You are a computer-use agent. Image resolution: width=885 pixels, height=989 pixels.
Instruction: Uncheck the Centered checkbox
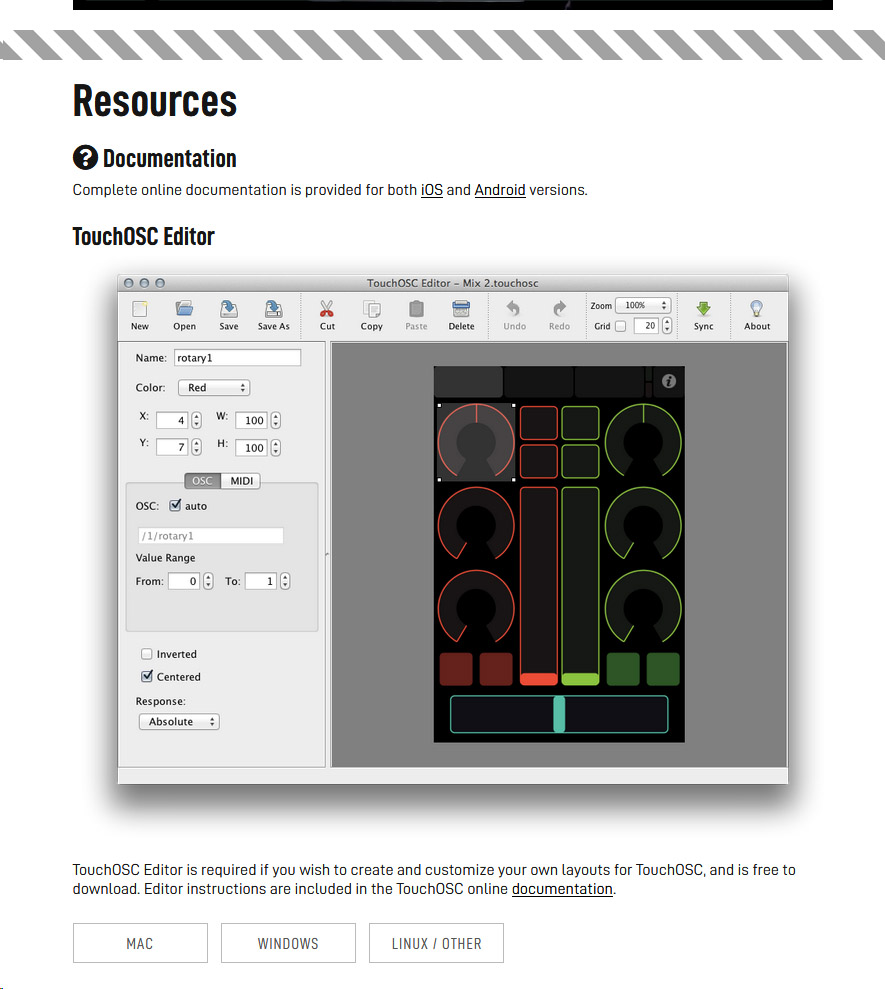coord(146,676)
